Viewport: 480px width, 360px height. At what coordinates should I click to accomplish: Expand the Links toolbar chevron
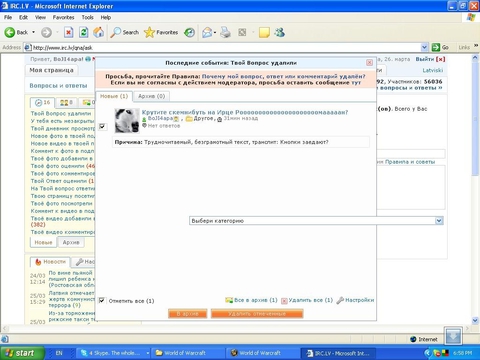(x=476, y=46)
